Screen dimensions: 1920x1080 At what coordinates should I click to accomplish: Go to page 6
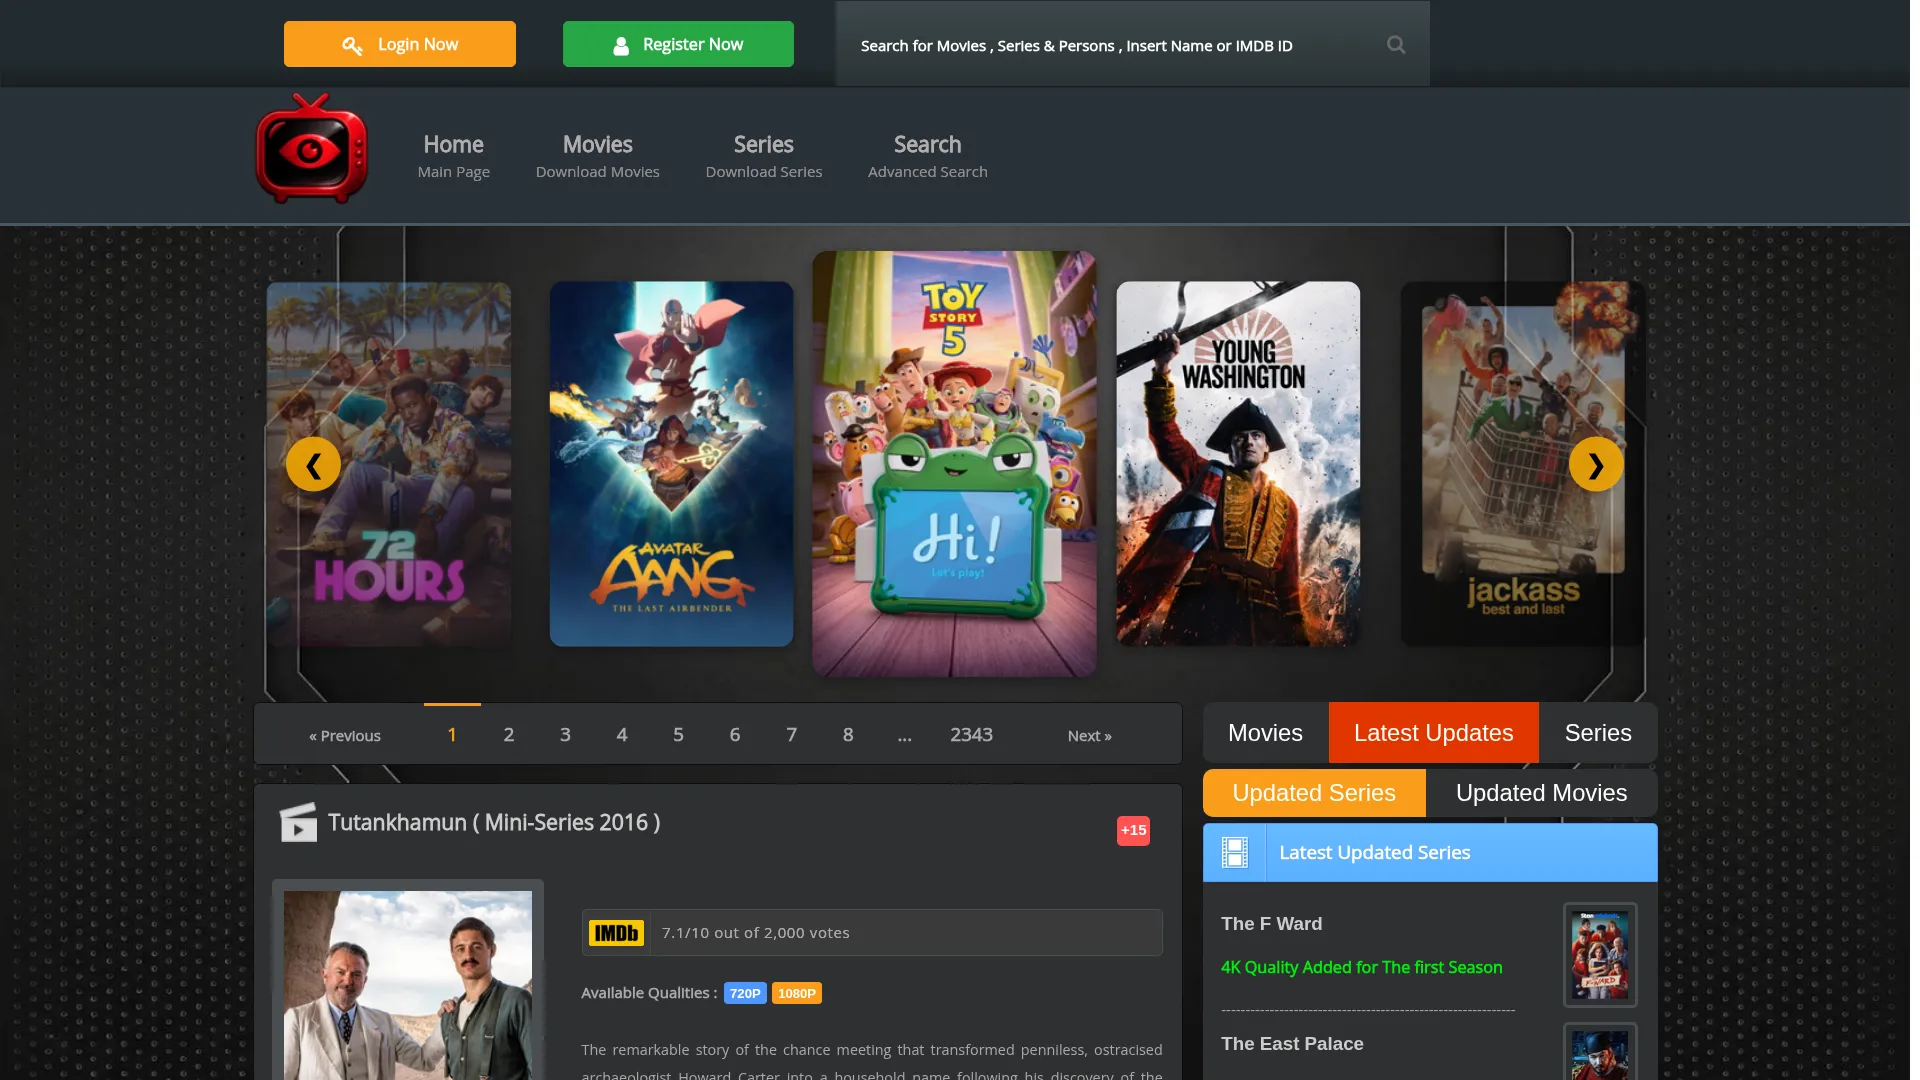735,735
